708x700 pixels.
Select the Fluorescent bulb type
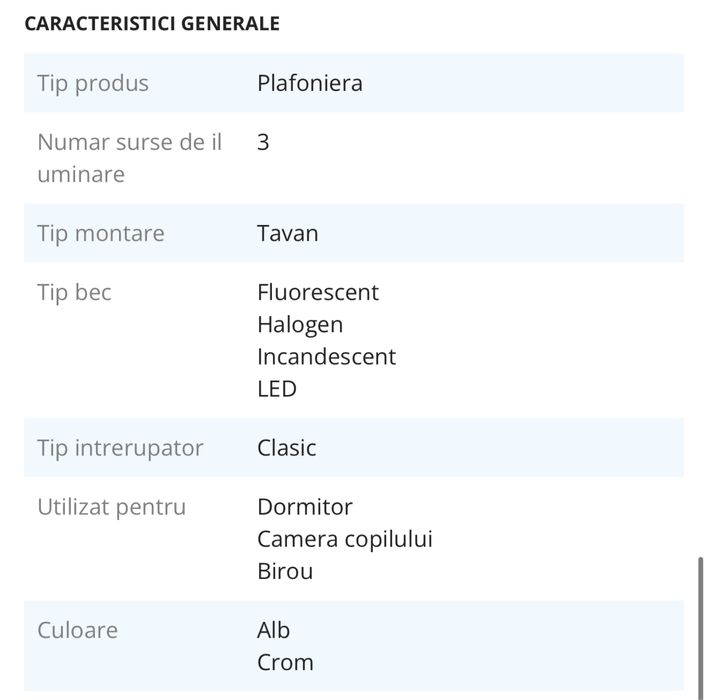(x=318, y=293)
